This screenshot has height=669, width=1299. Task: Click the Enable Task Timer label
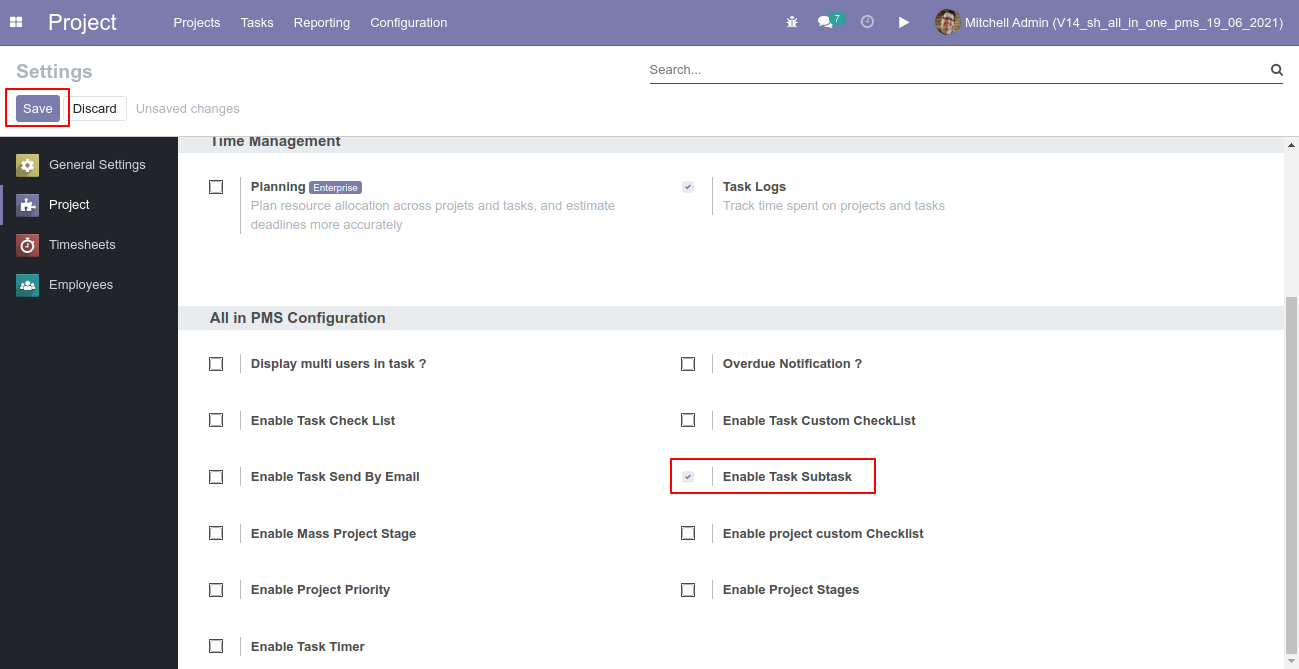coord(308,647)
